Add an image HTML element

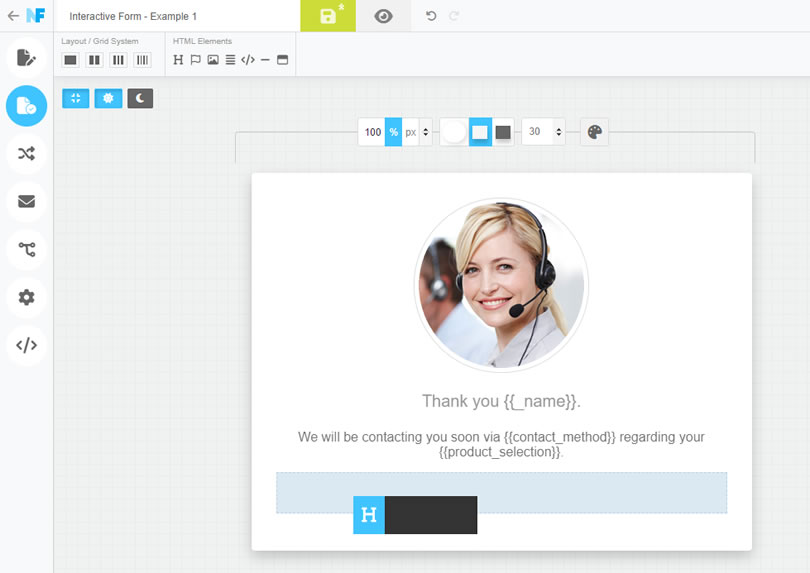pos(213,60)
